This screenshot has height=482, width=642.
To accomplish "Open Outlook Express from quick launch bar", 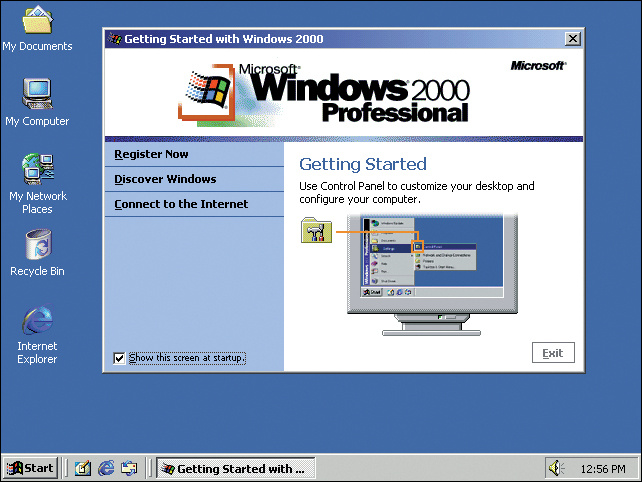I will pyautogui.click(x=129, y=468).
